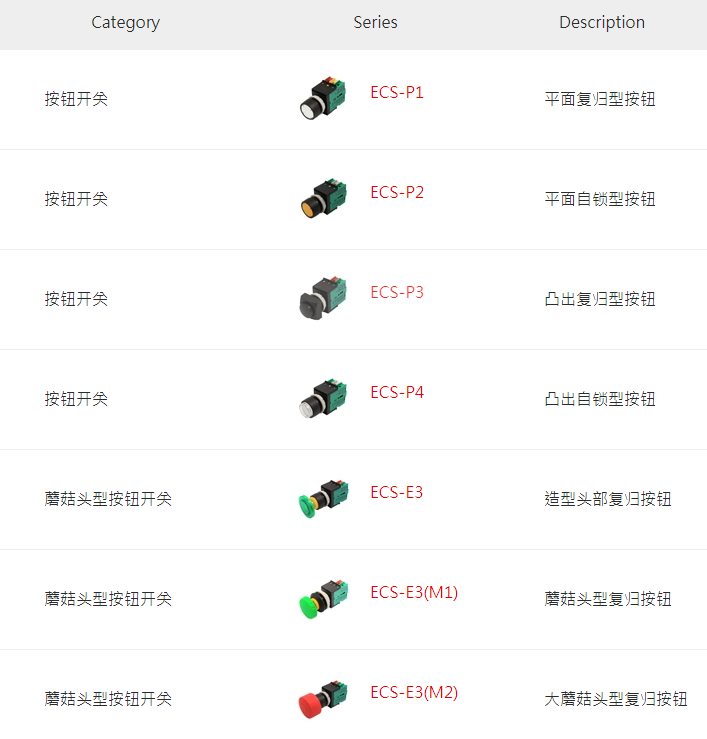Open the ECS-P2 series link
The height and width of the screenshot is (739, 707).
[x=397, y=192]
